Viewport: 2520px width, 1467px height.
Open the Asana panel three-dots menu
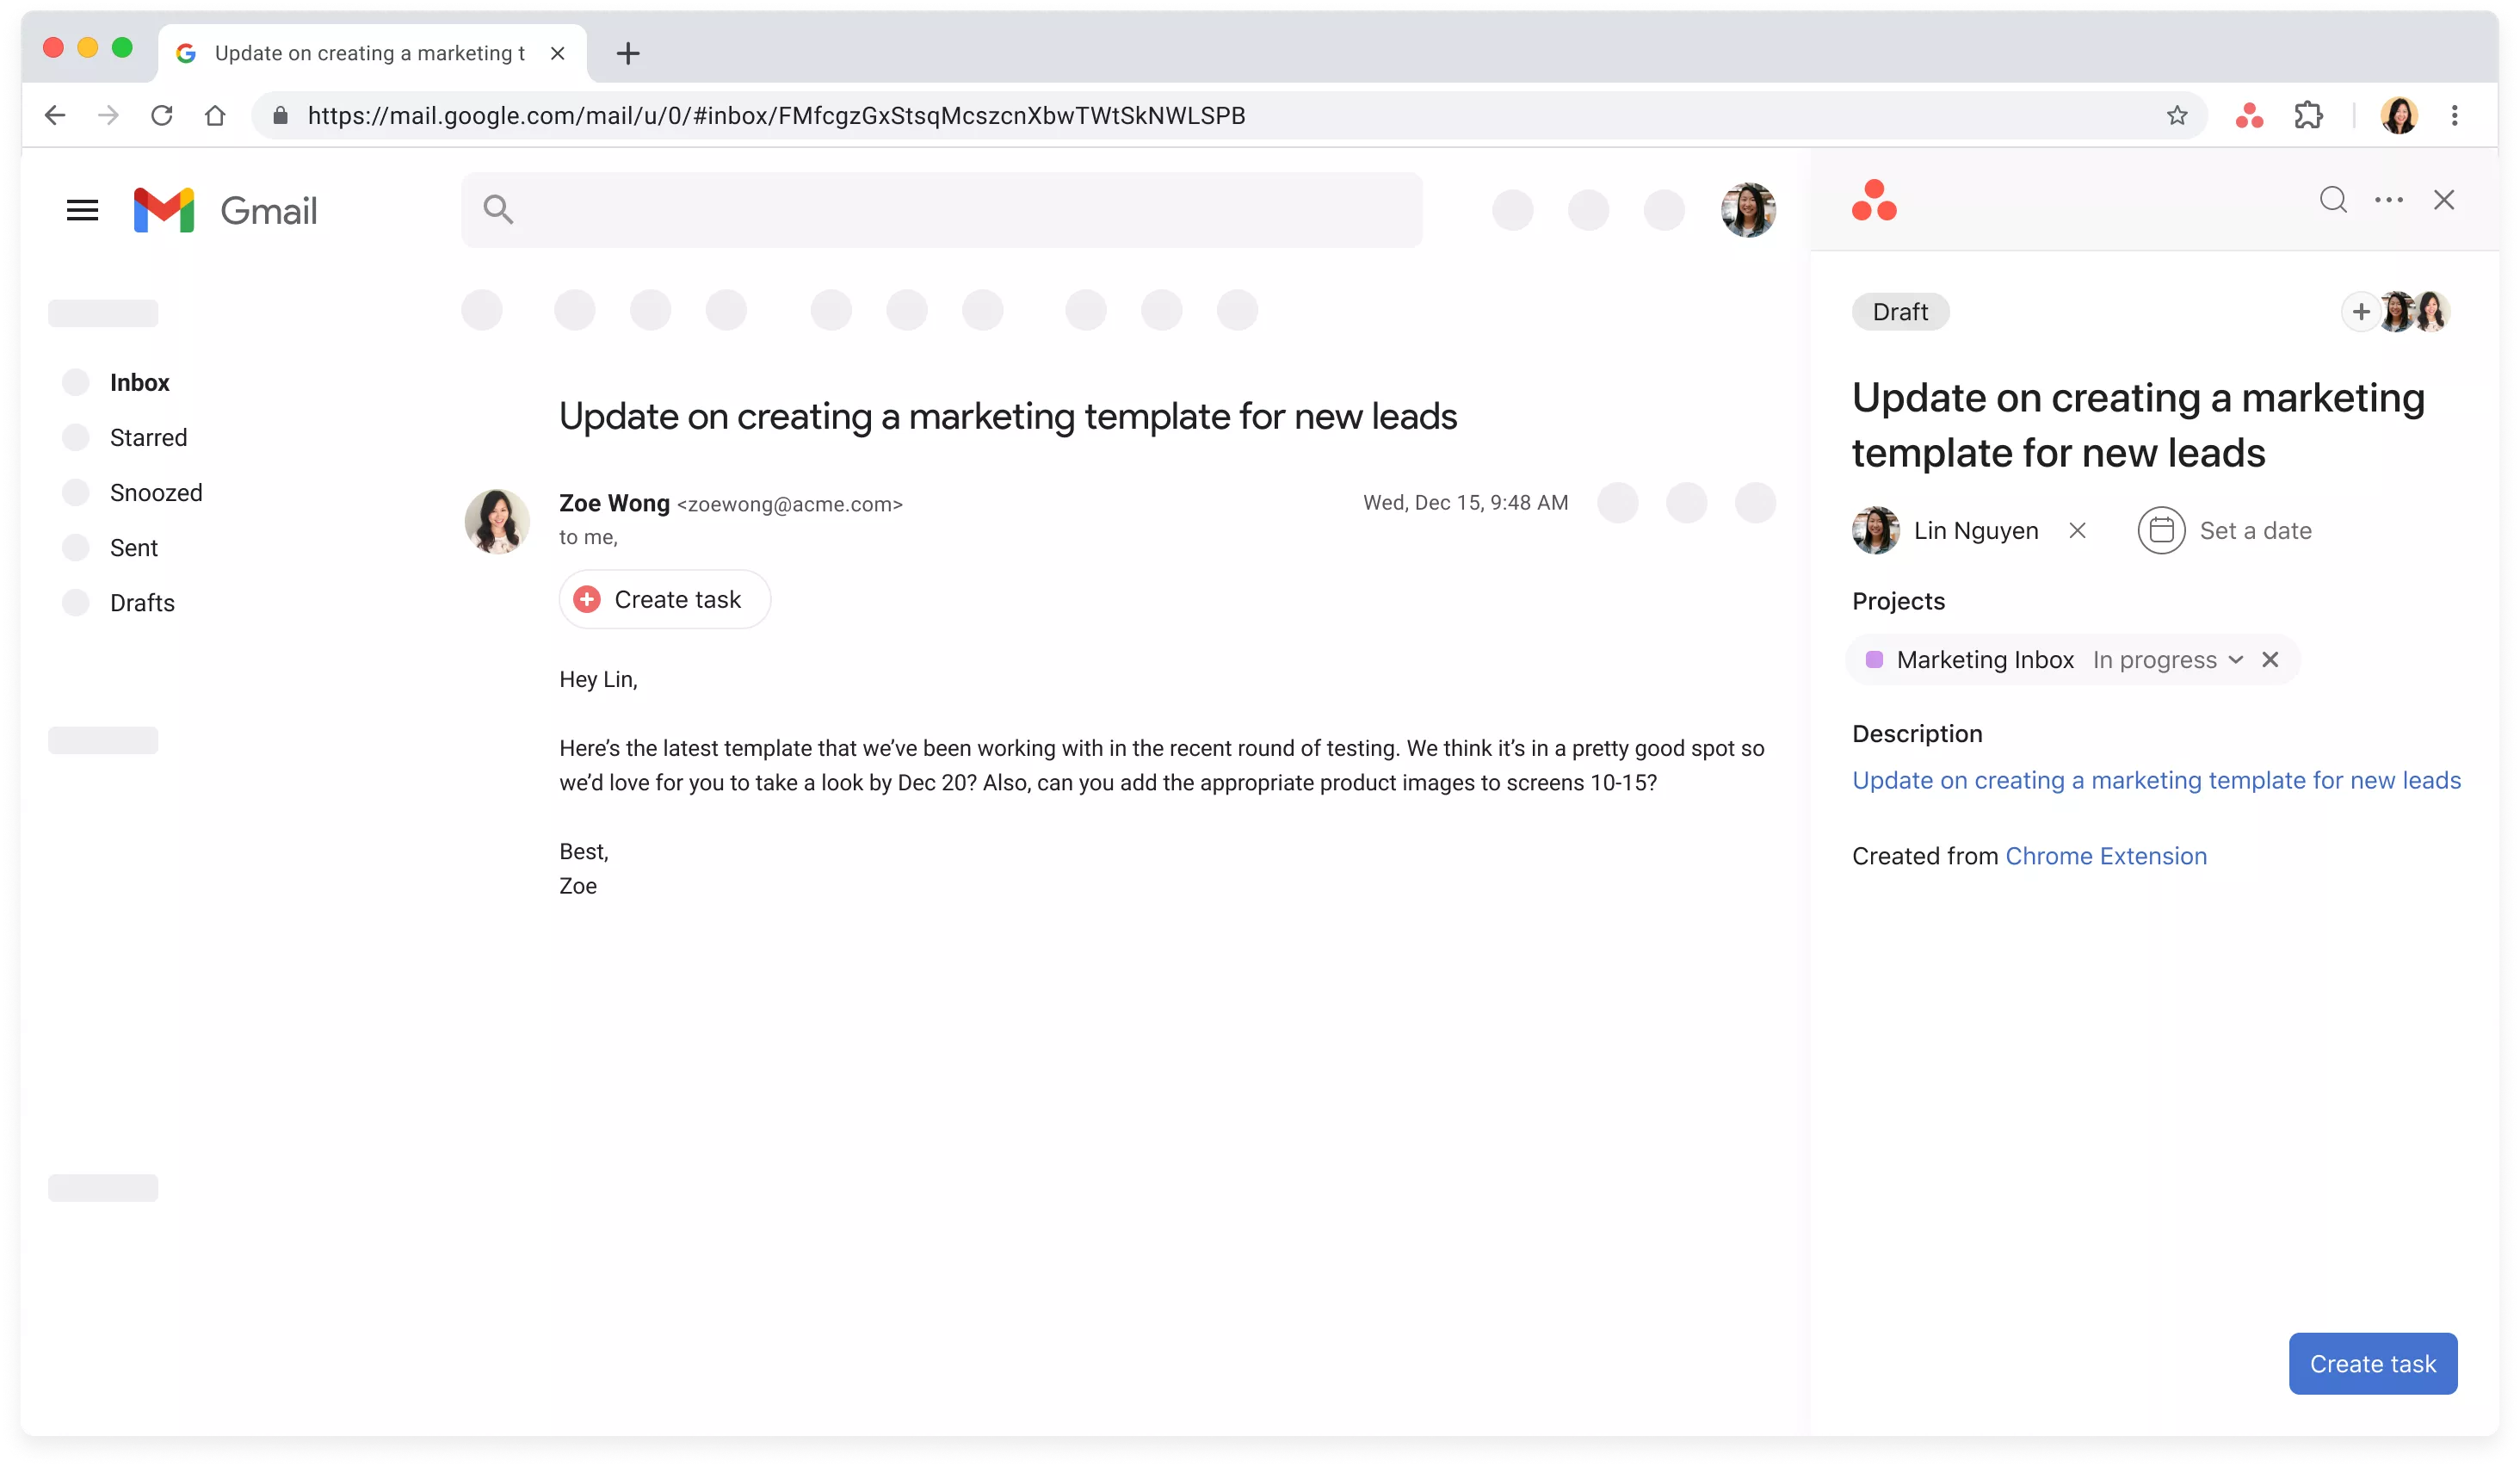click(2389, 200)
